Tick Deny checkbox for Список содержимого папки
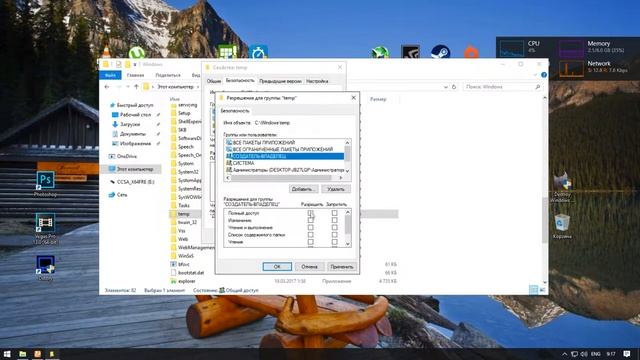 pos(334,235)
